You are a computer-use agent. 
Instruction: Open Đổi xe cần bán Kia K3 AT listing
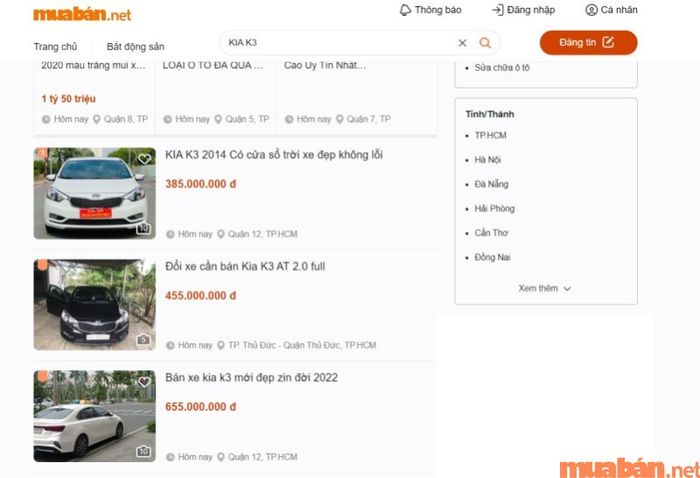pyautogui.click(x=245, y=266)
